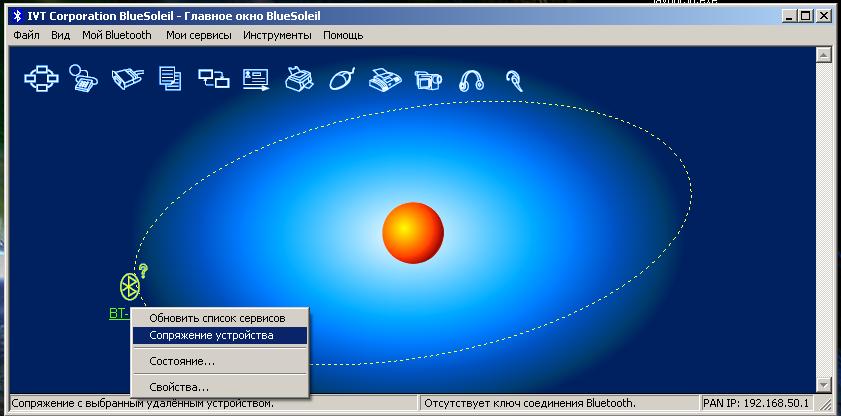Select the LAN Access computers icon
This screenshot has height=416, width=841.
(213, 78)
